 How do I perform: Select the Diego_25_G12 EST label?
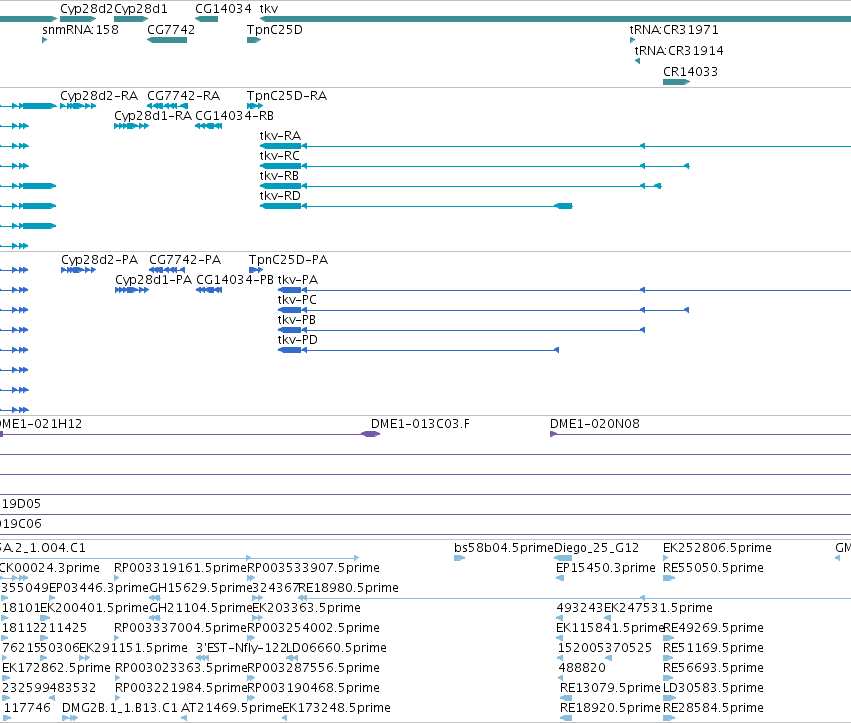(596, 548)
